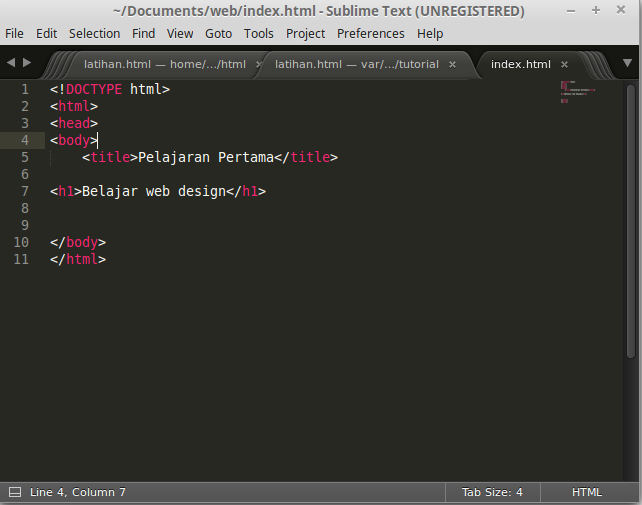642x505 pixels.
Task: Go to next tab with right arrow
Action: [x=27, y=63]
